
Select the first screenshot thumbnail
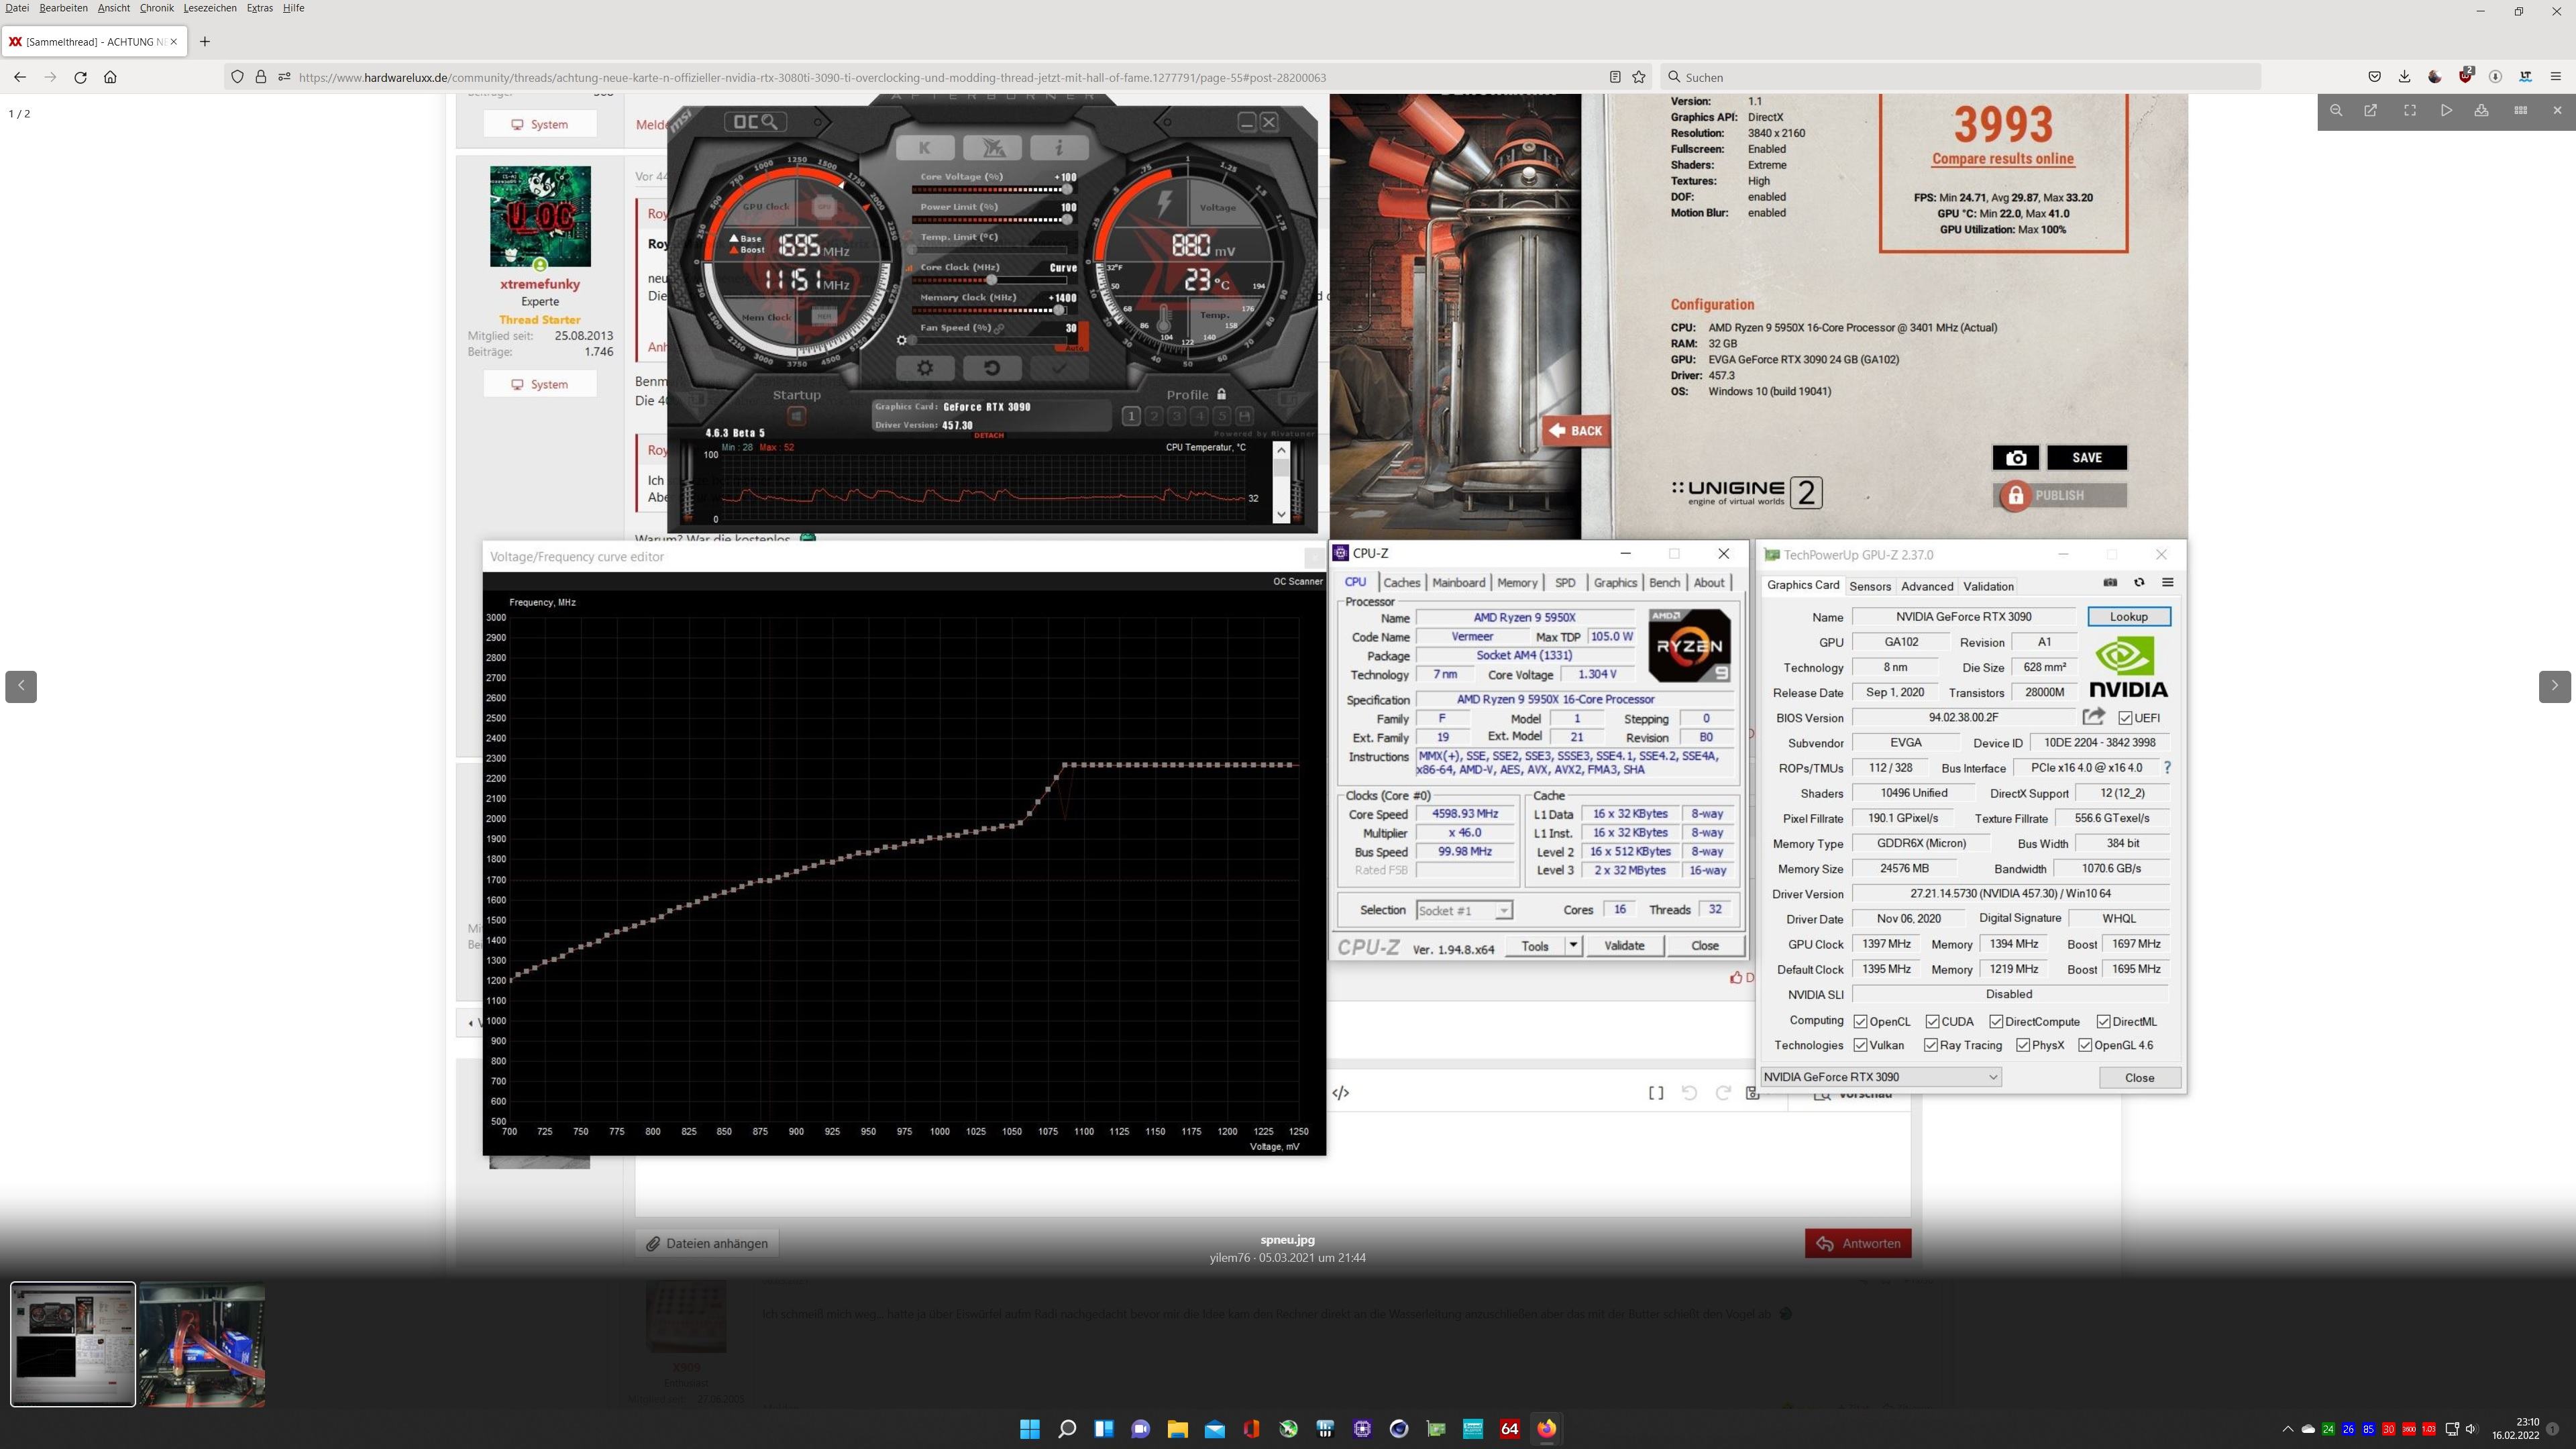(x=73, y=1344)
